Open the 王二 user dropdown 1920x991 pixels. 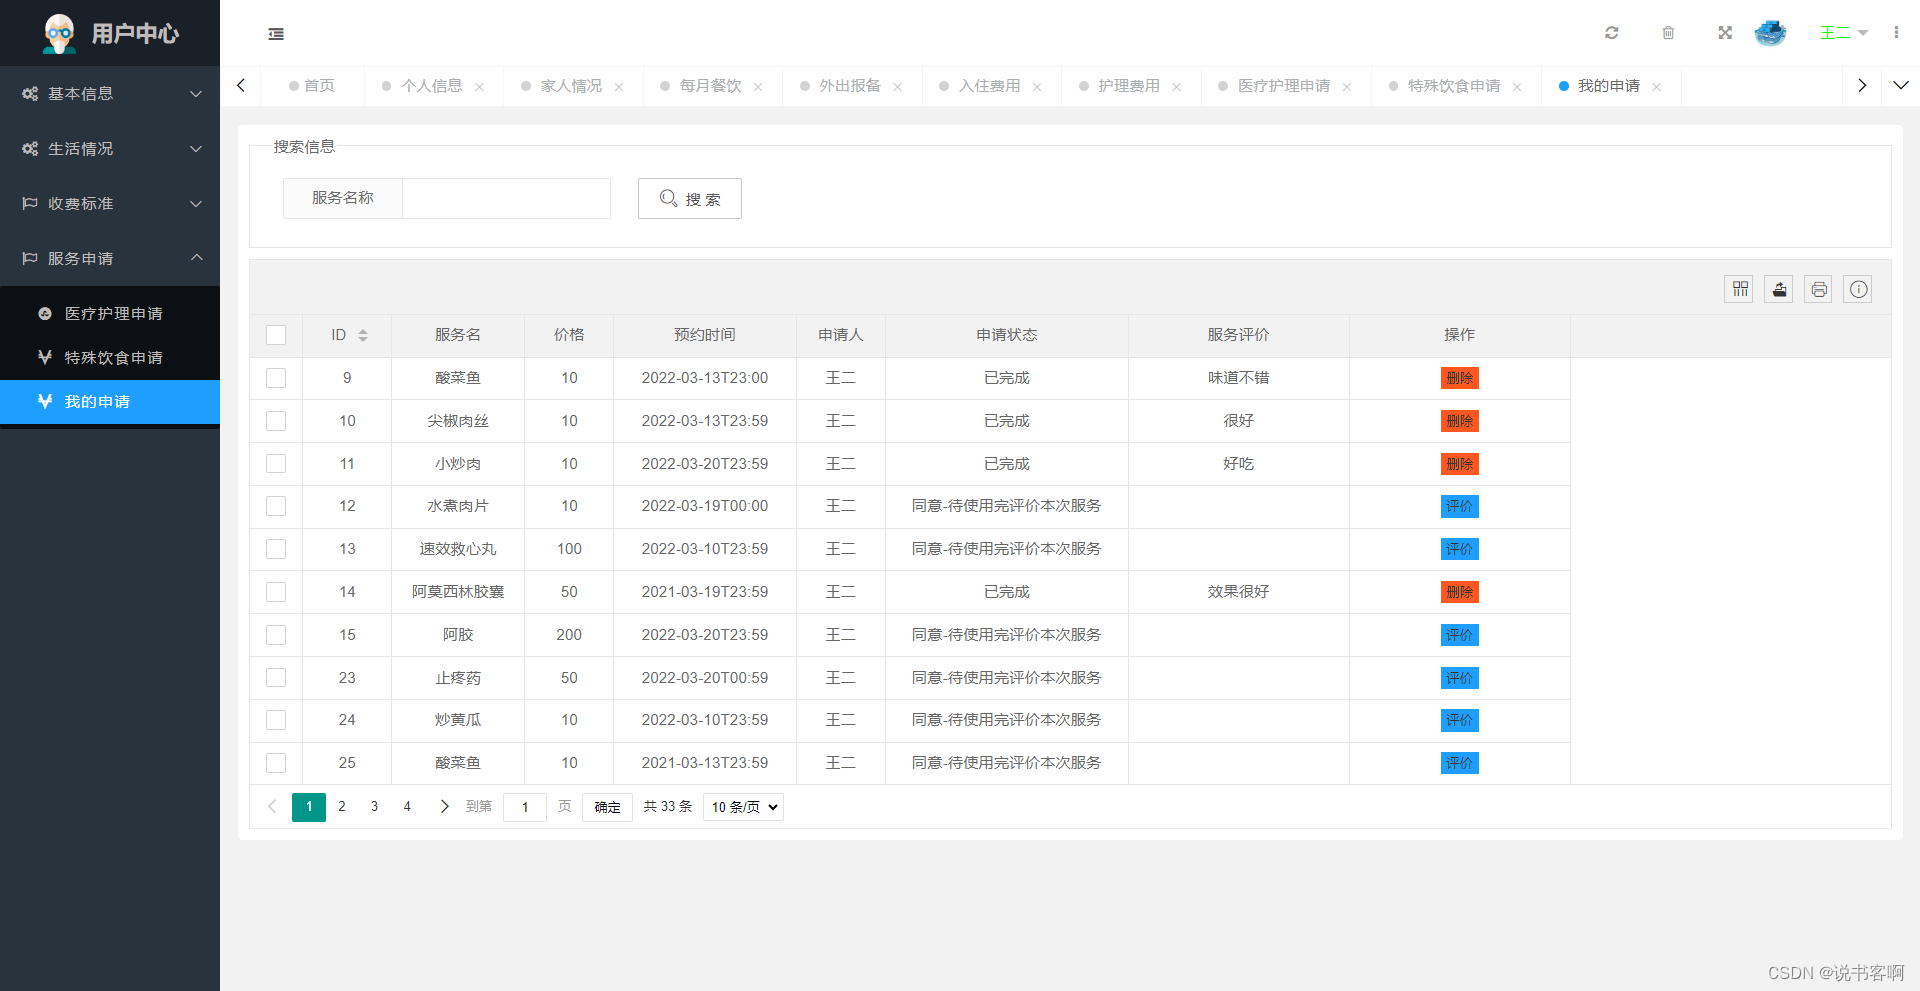1843,33
